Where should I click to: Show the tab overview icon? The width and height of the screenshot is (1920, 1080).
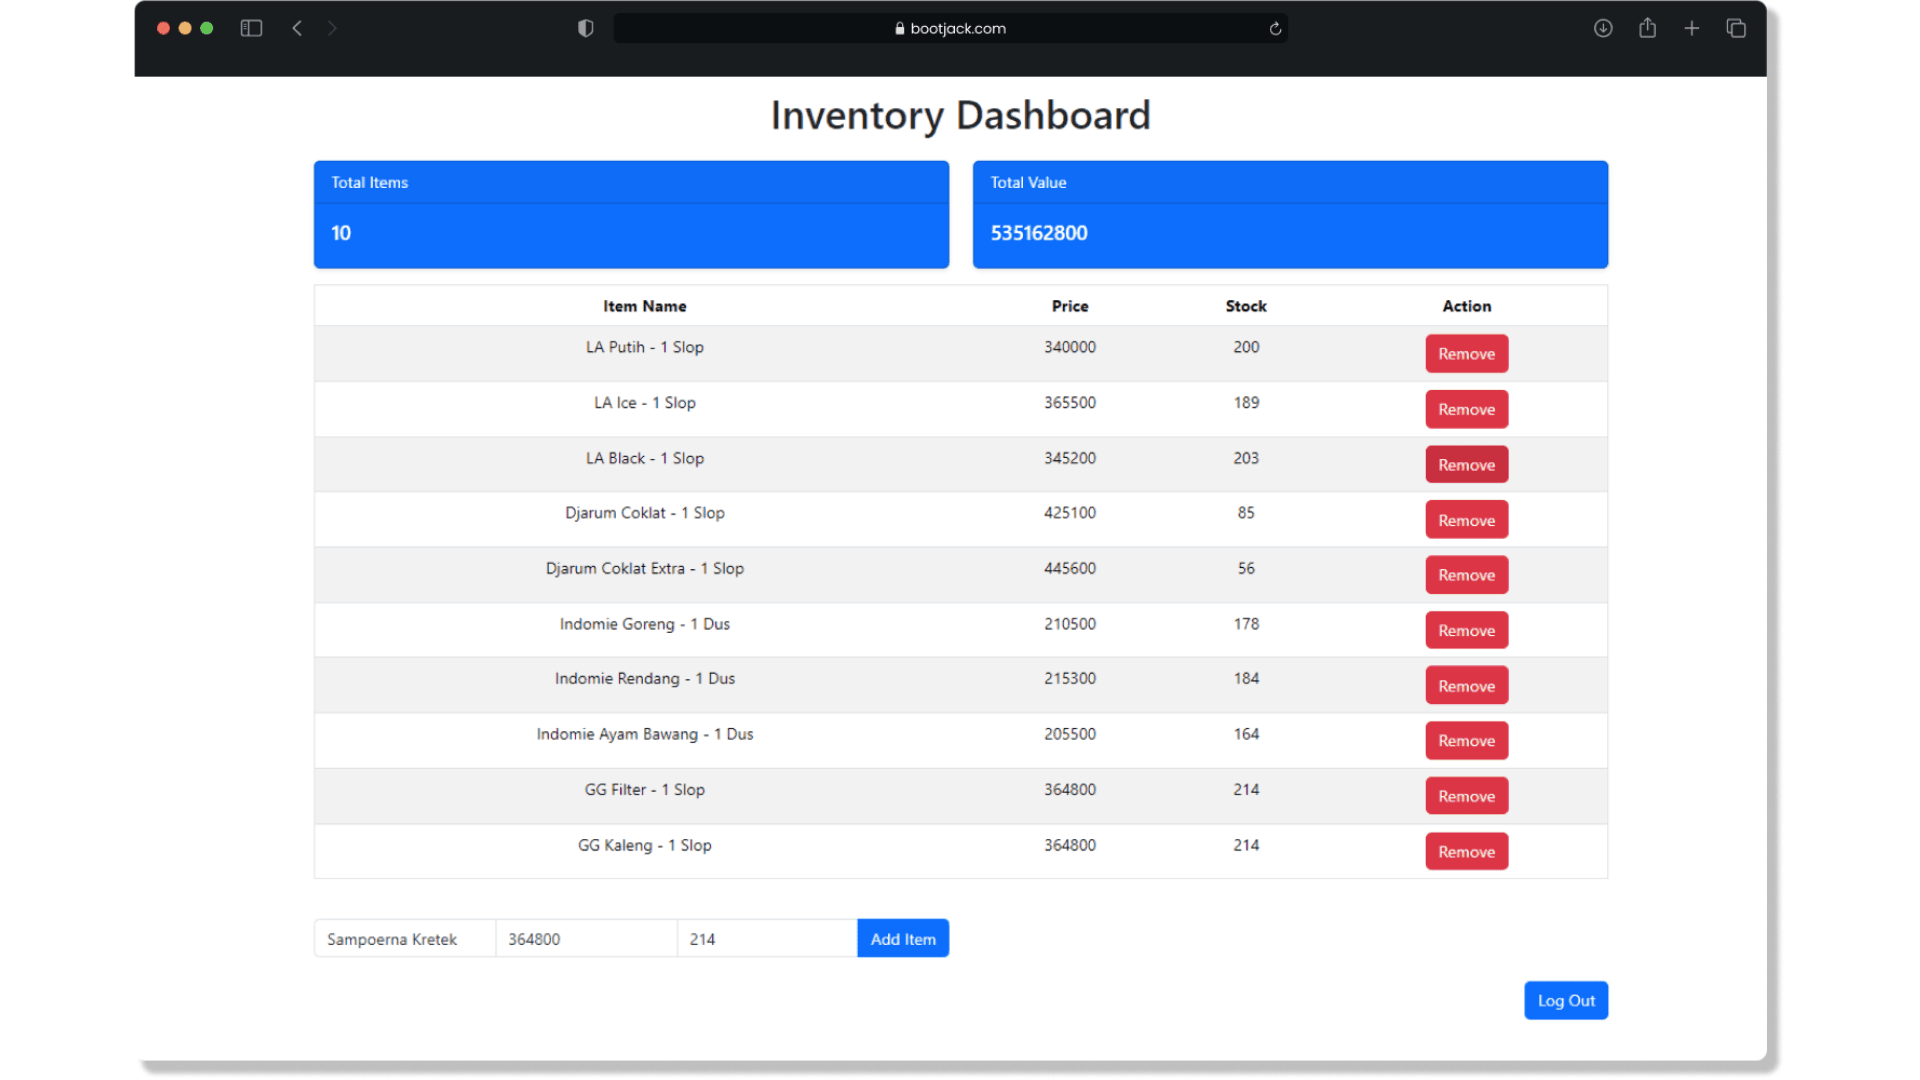click(x=1736, y=28)
